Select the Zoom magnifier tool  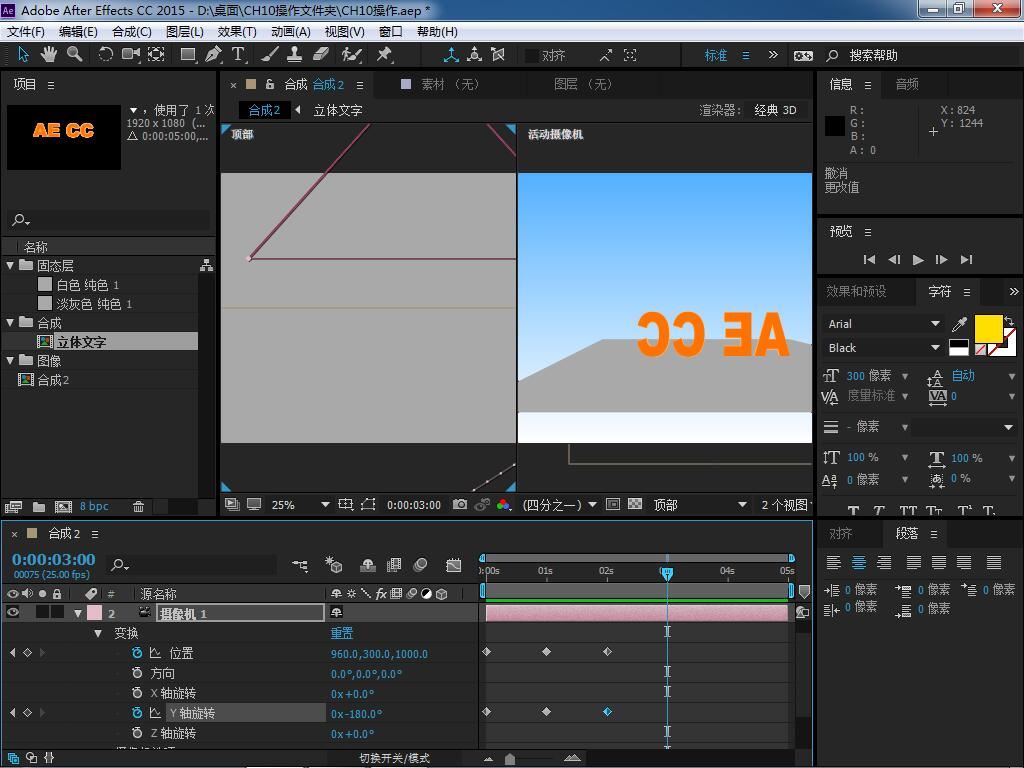pyautogui.click(x=74, y=55)
